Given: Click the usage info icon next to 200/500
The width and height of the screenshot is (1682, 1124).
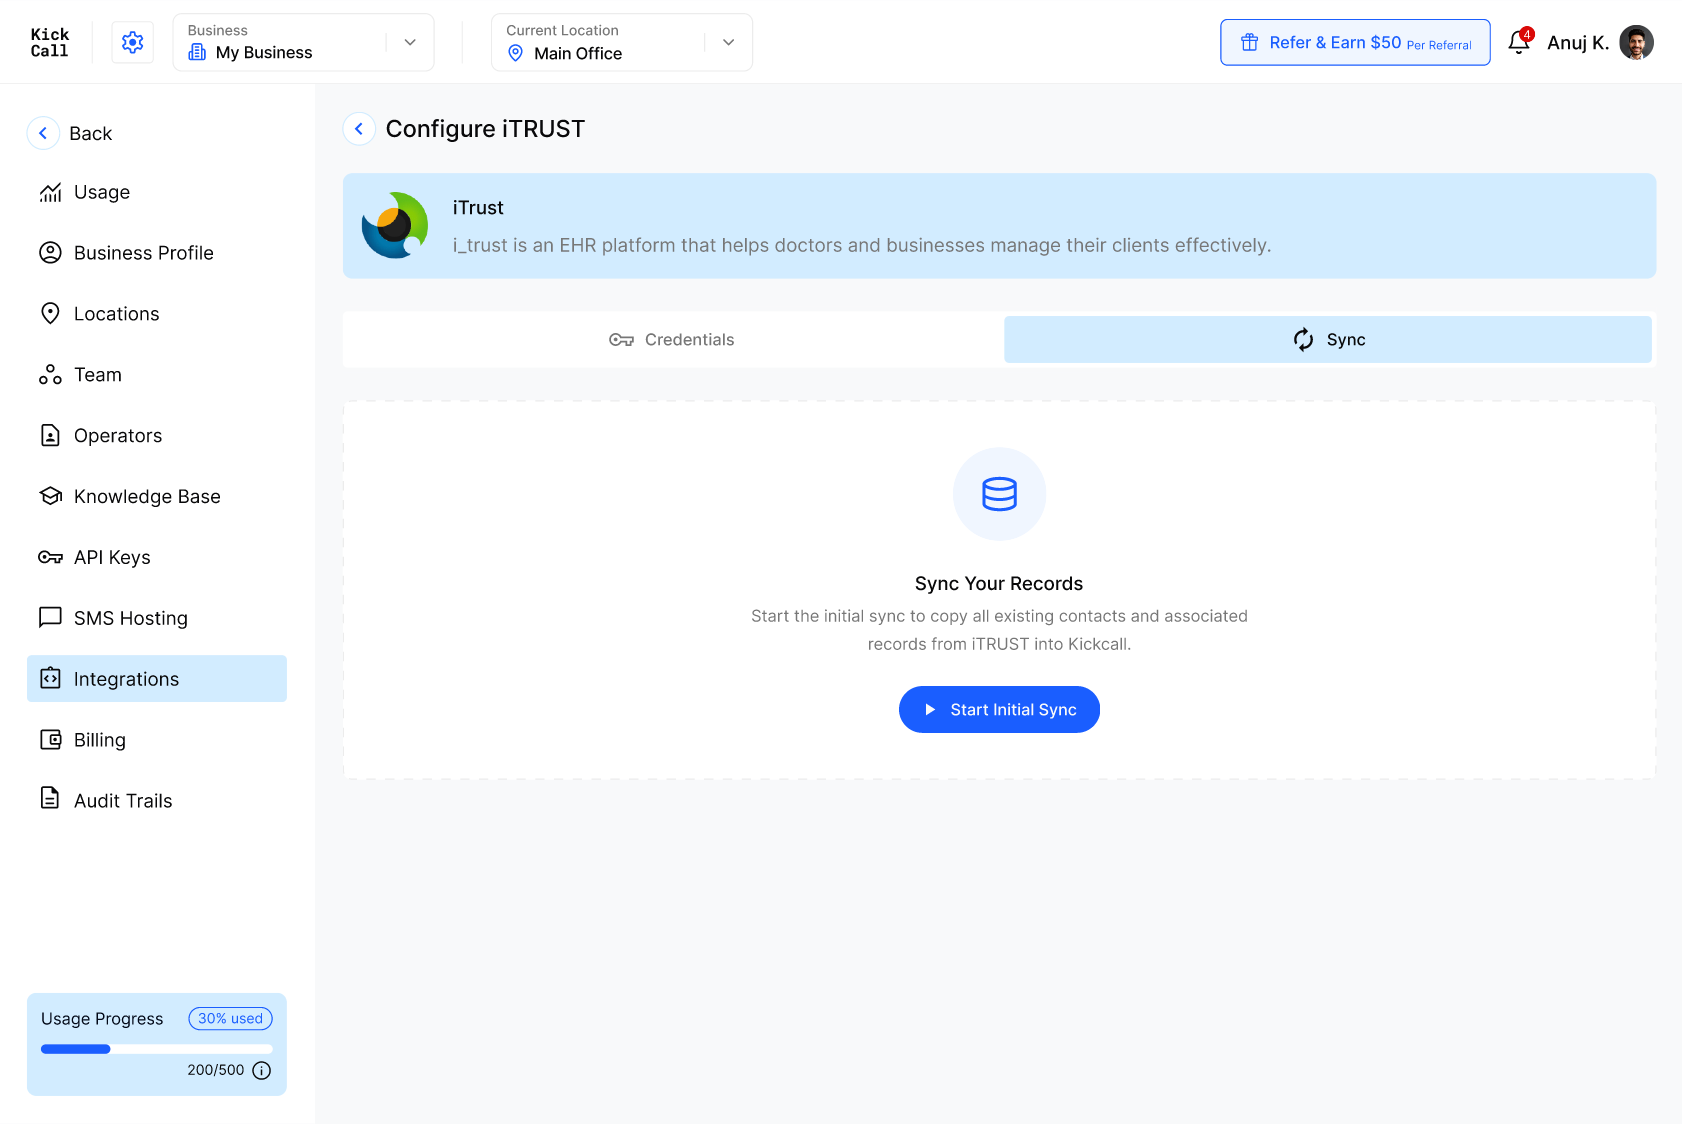Looking at the screenshot, I should tap(262, 1071).
